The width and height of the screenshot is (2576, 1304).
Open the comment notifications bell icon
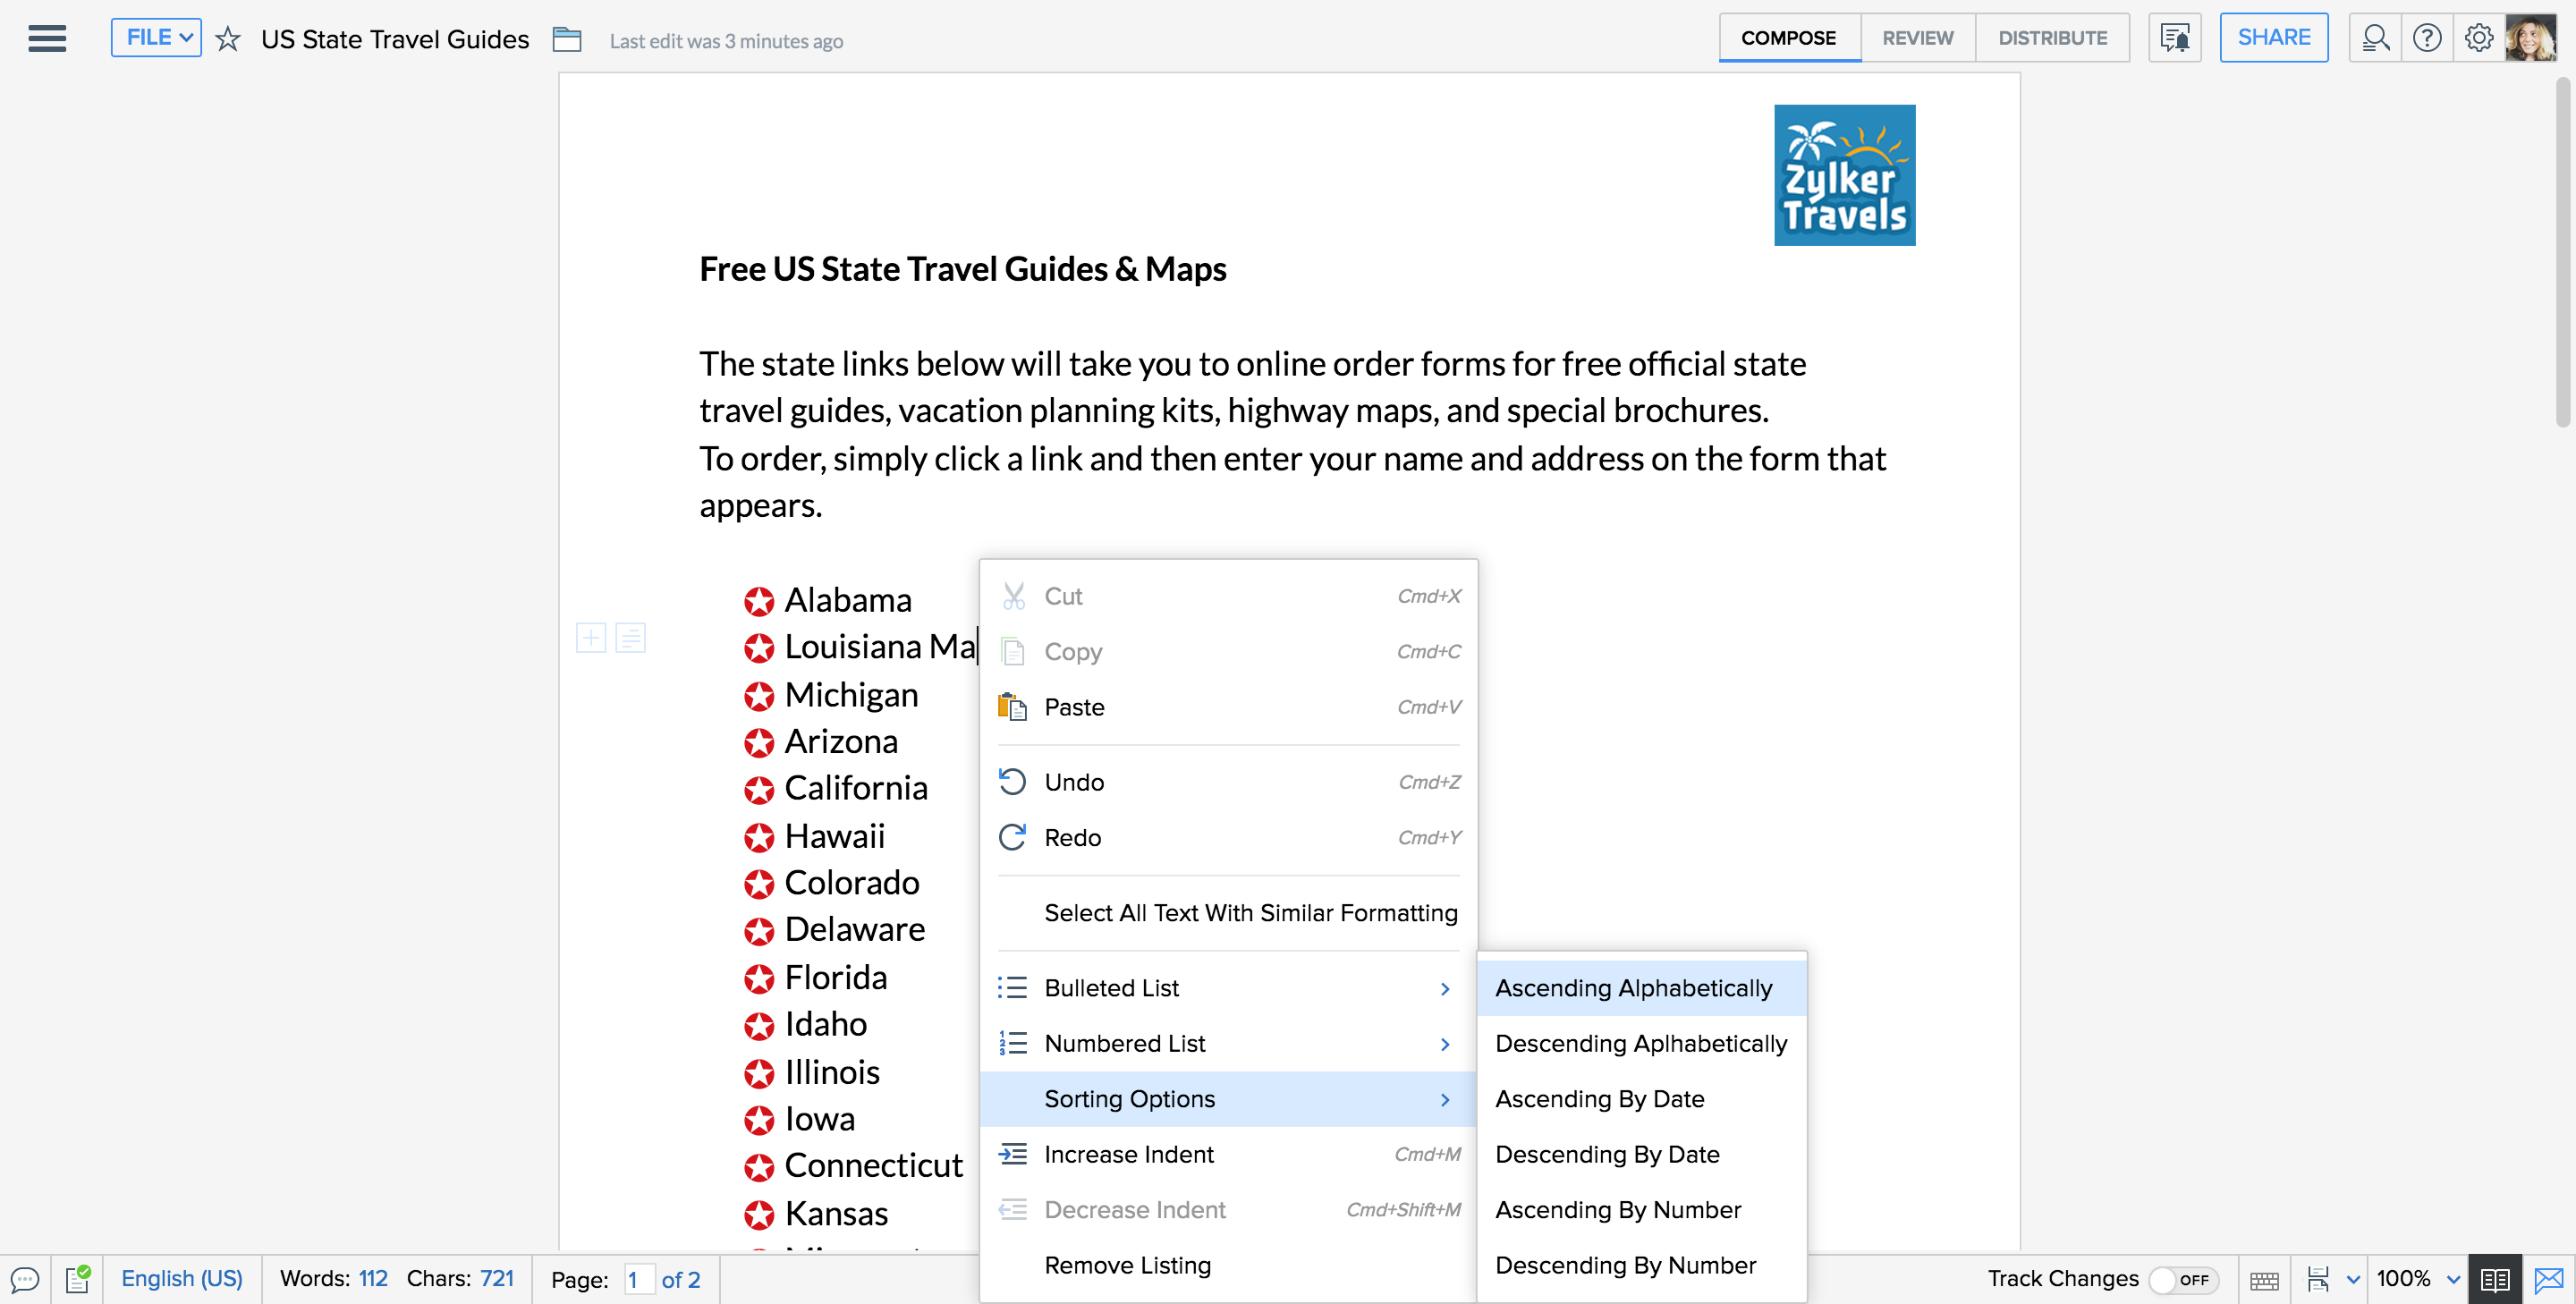pos(2174,39)
